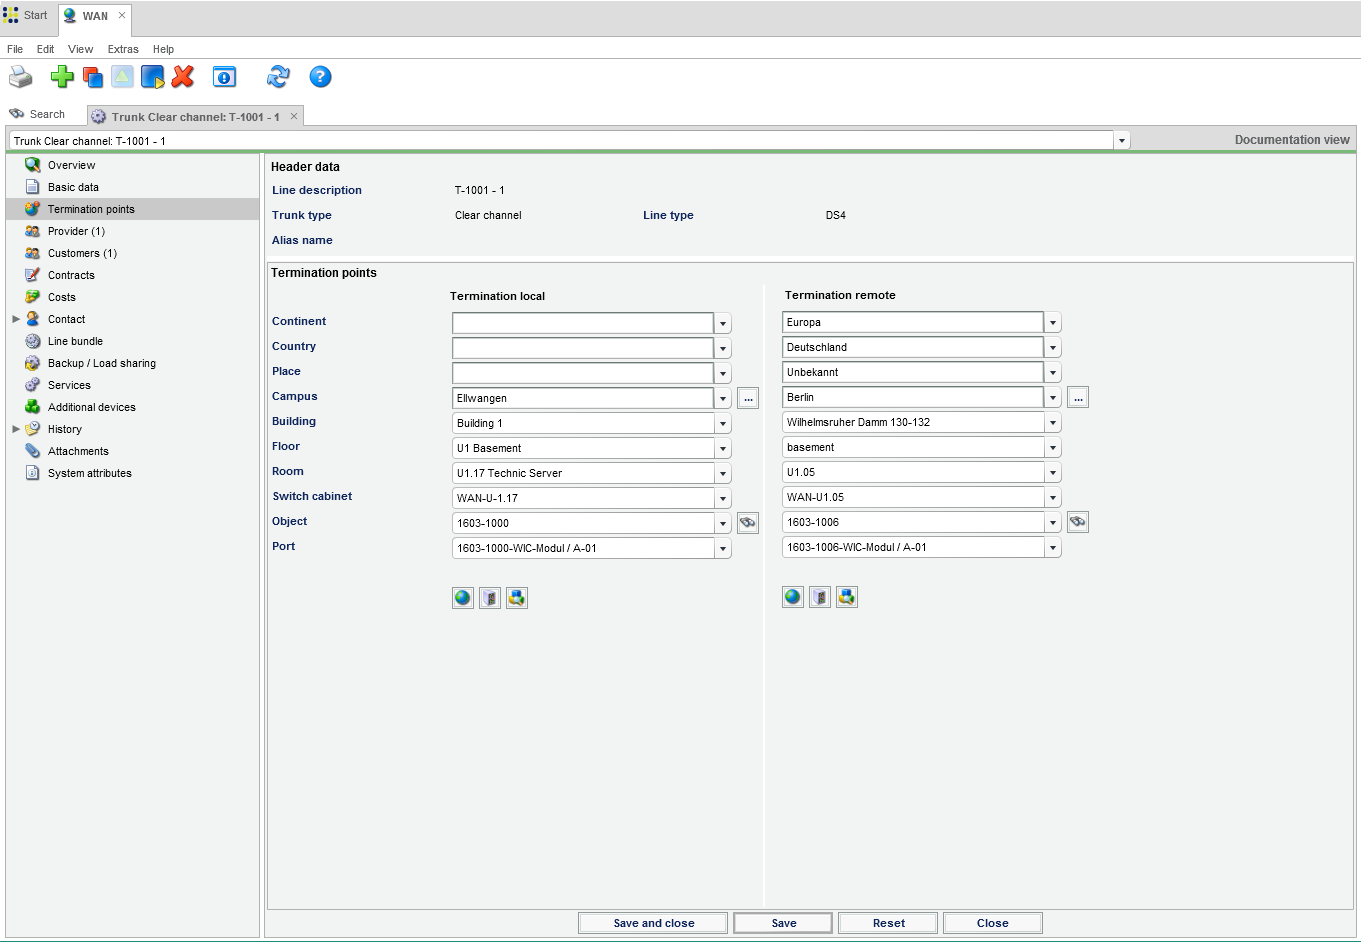Switch to the Search tab
Viewport: 1361px width, 942px height.
(x=38, y=115)
